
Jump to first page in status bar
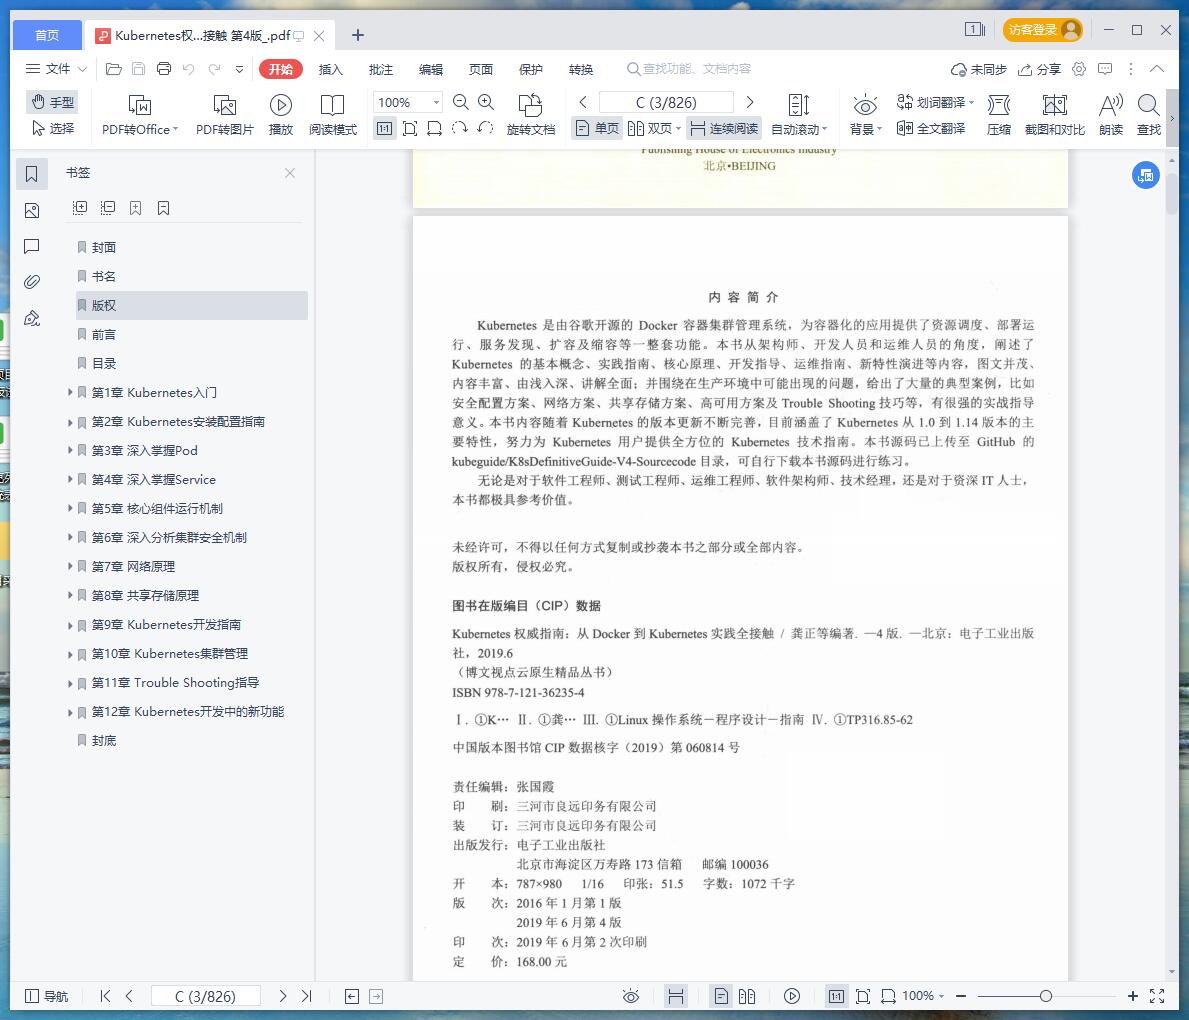(105, 996)
